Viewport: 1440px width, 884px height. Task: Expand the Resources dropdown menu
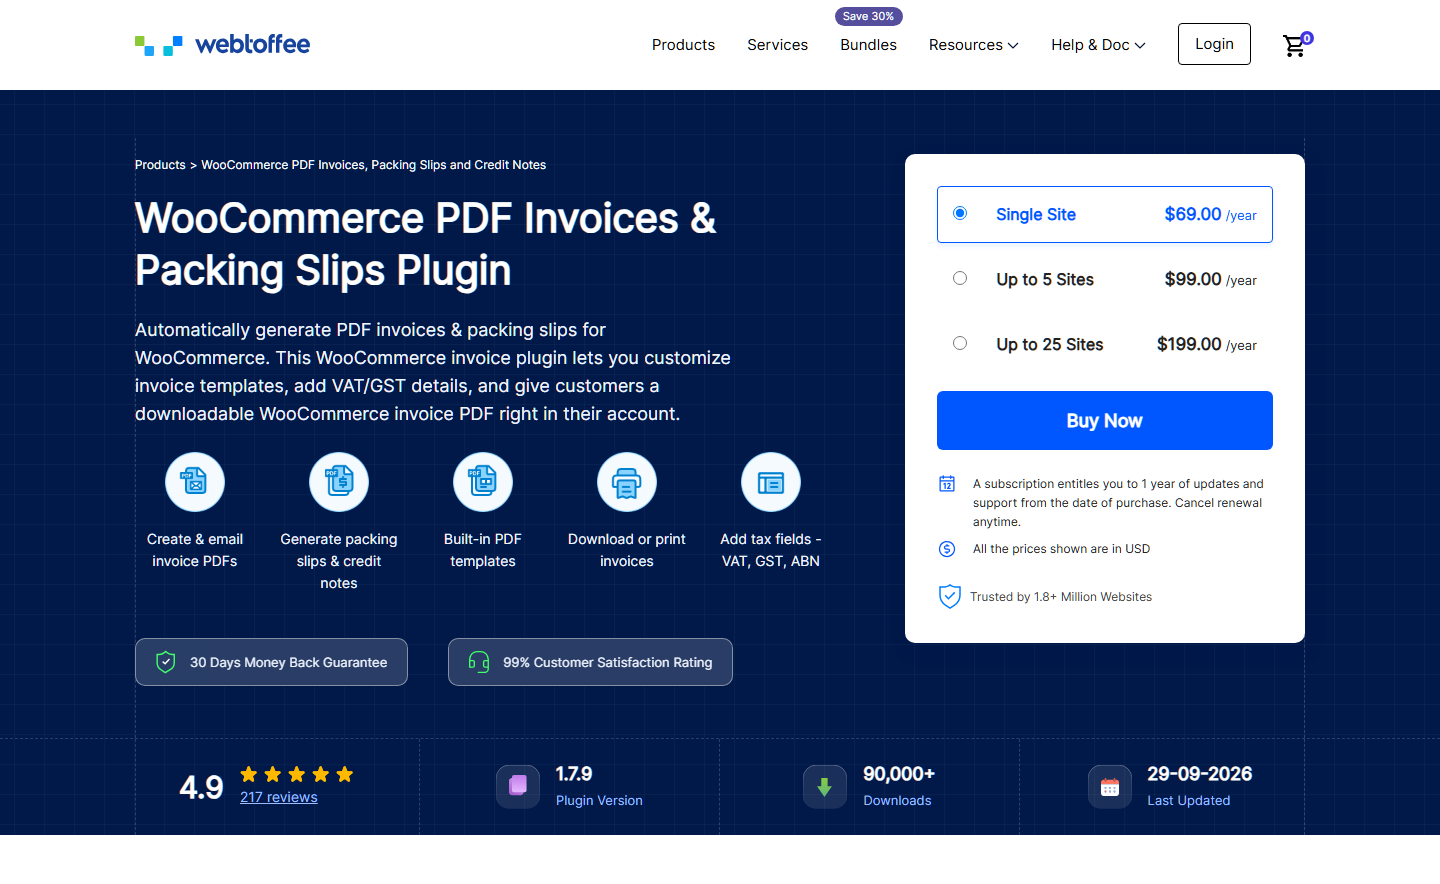point(974,45)
